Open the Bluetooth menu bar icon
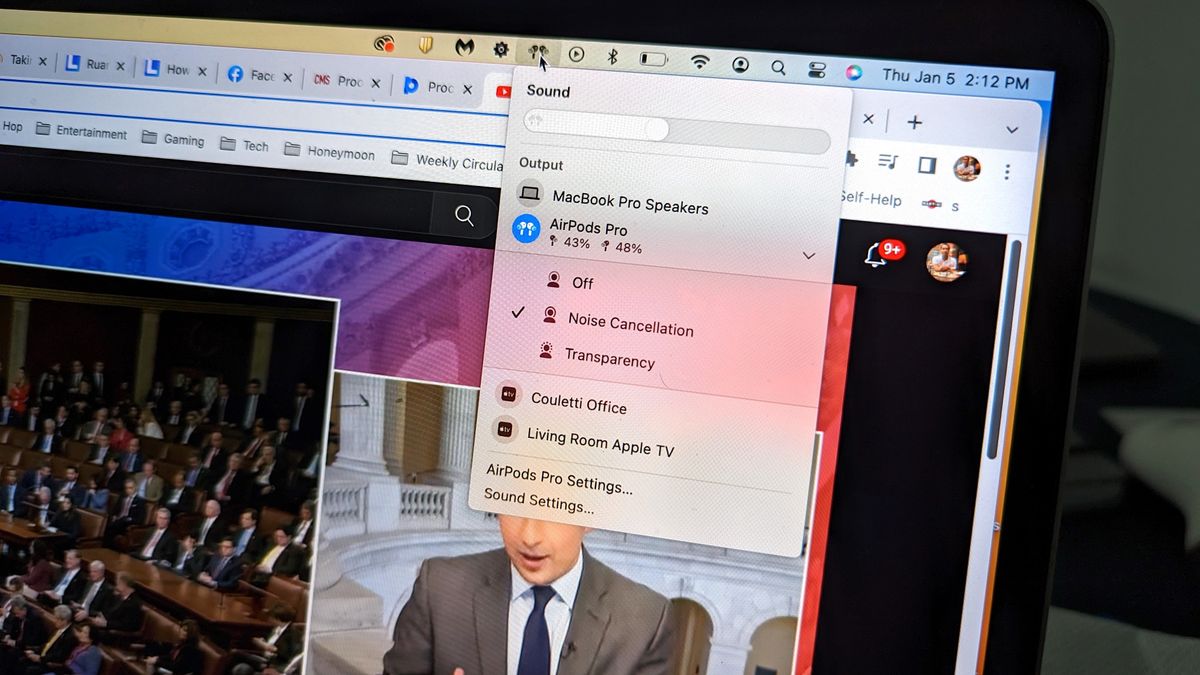The height and width of the screenshot is (675, 1200). point(613,57)
